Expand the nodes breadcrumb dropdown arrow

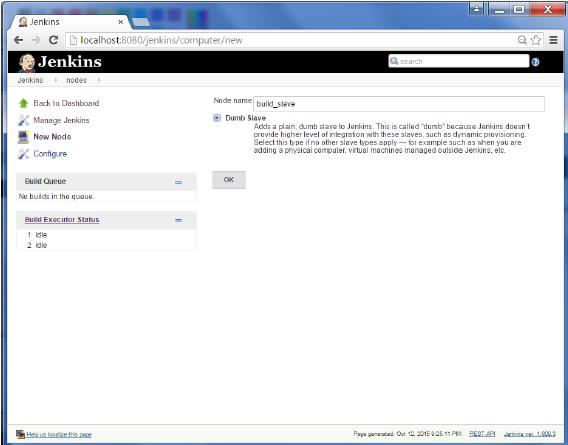coord(99,80)
